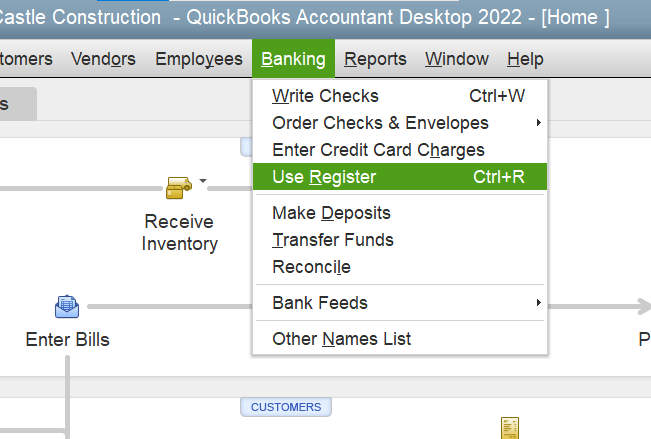Screen dimensions: 651x439
Task: Select Other Names List
Action: pos(400,339)
